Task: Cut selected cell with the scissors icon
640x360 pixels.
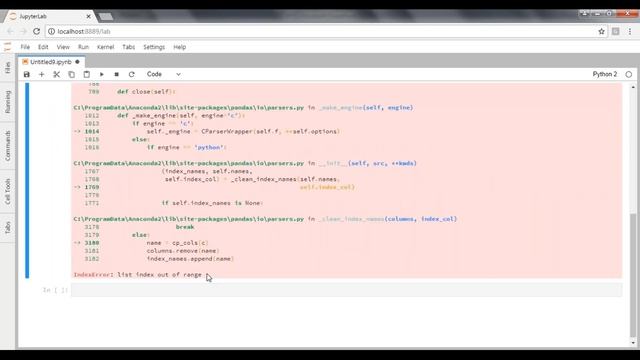Action: click(56, 74)
